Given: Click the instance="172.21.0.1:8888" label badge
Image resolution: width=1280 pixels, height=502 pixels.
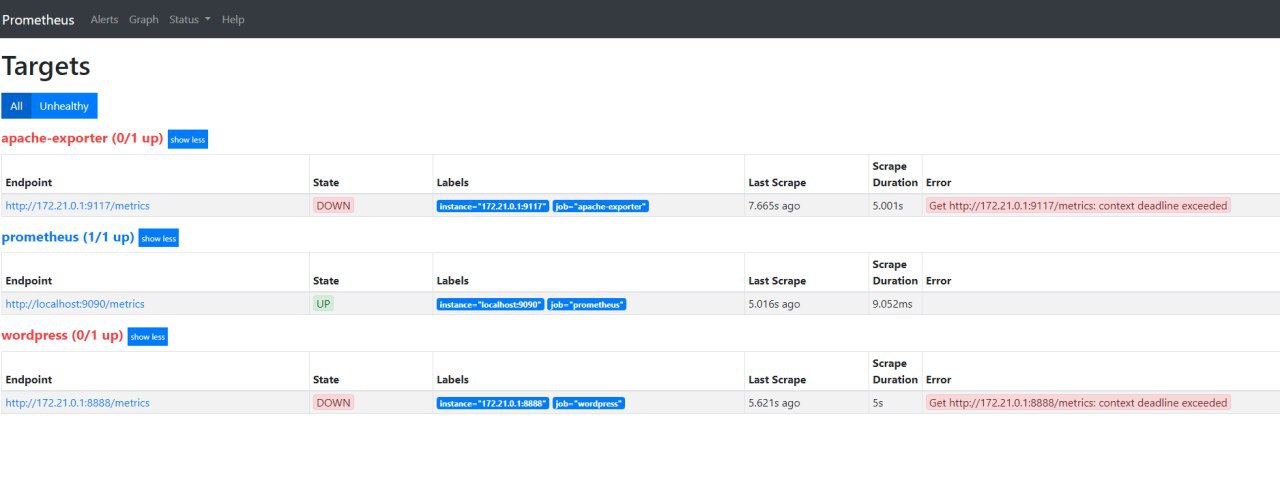Looking at the screenshot, I should (493, 404).
